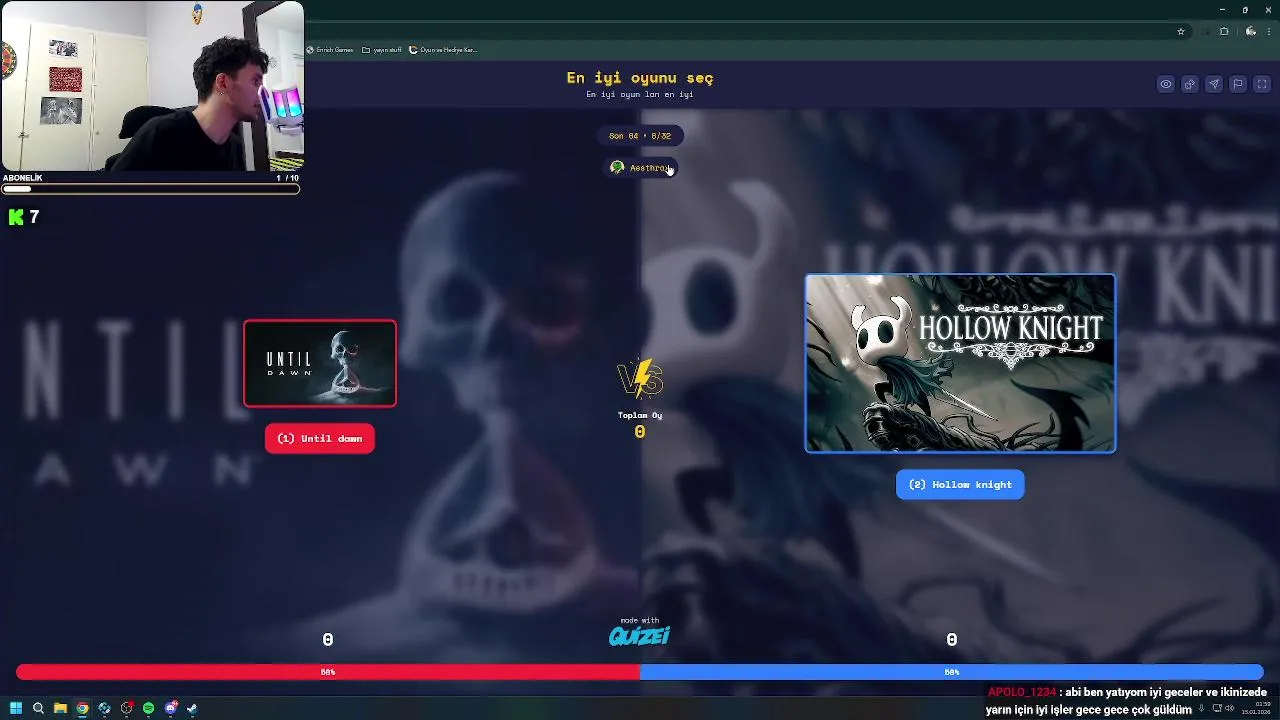1280x720 pixels.
Task: Bookmark this page with the star icon
Action: point(1181,31)
